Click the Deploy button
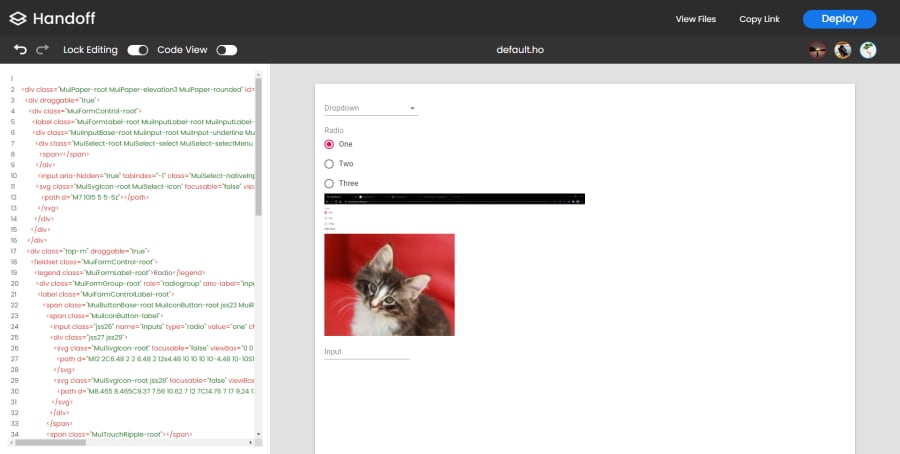Screen dimensions: 900x454 839,18
